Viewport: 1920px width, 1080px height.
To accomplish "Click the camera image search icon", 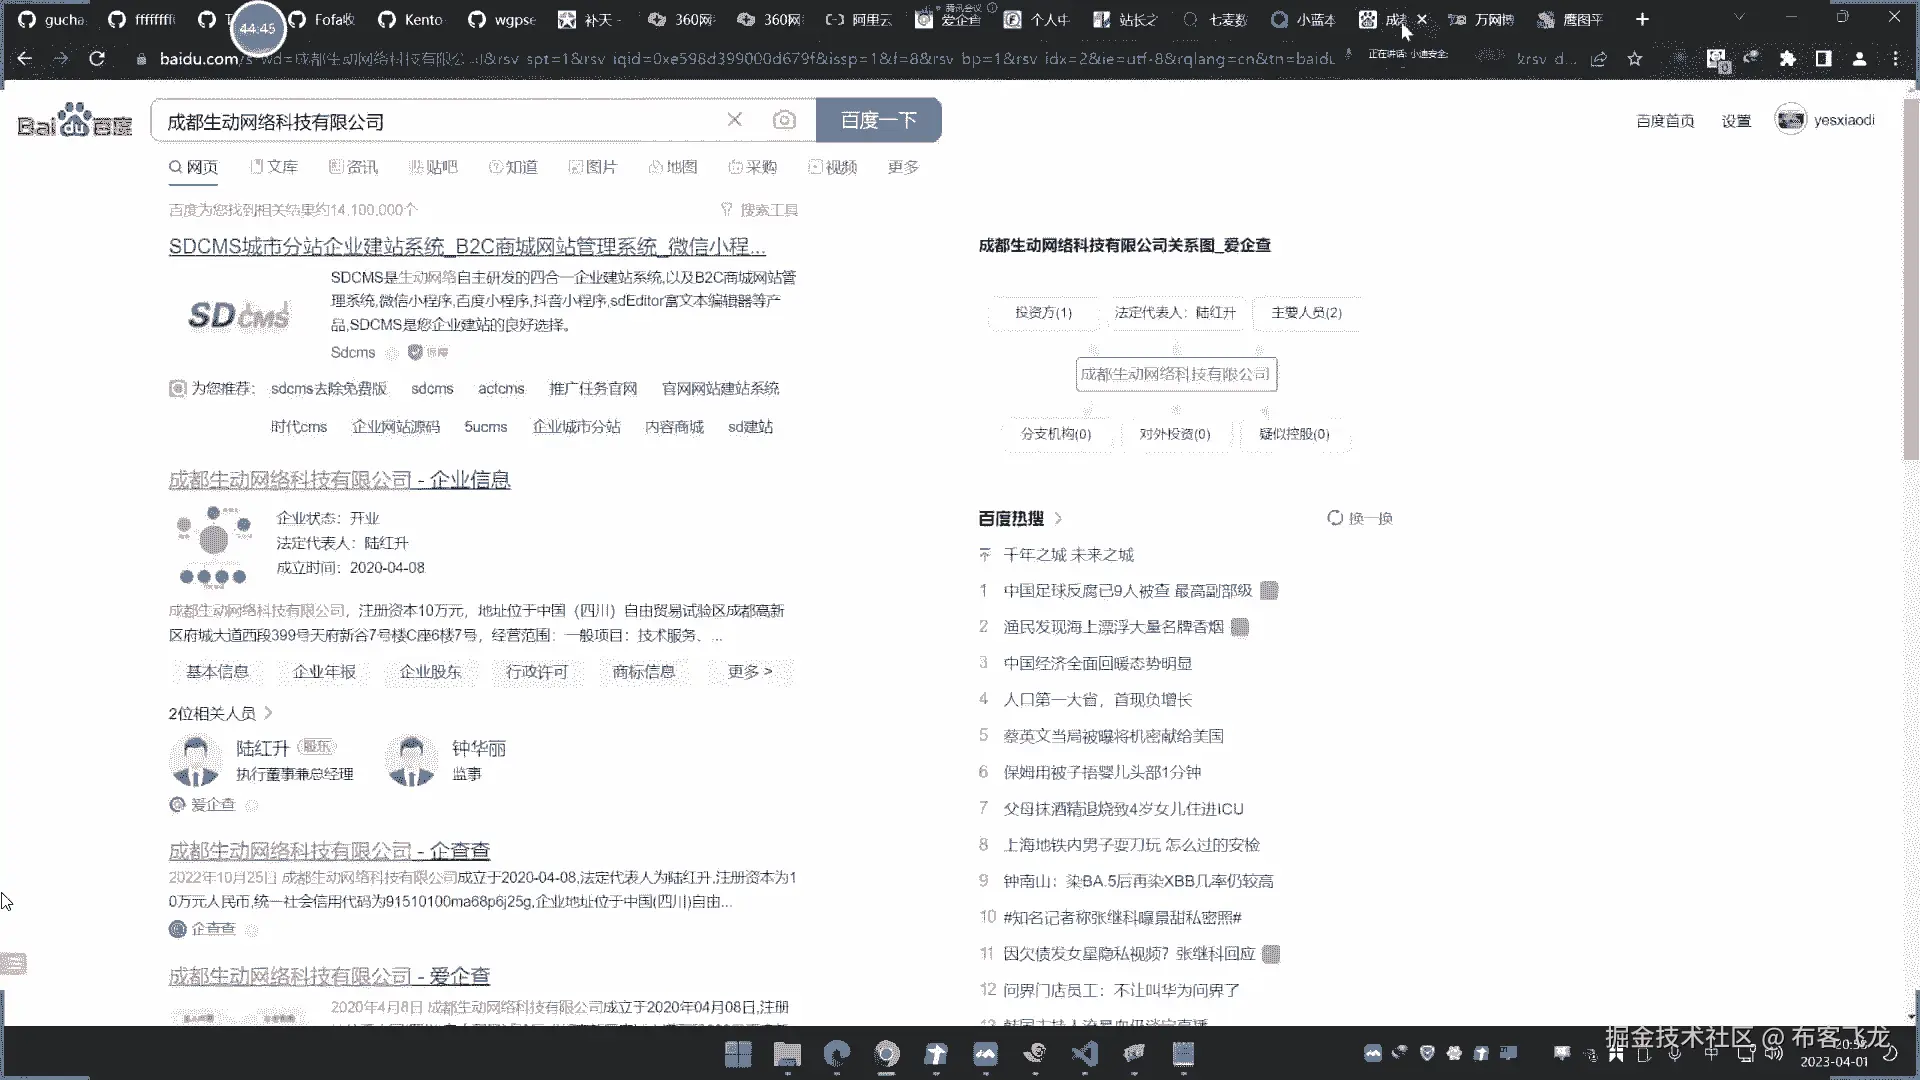I will [x=784, y=120].
